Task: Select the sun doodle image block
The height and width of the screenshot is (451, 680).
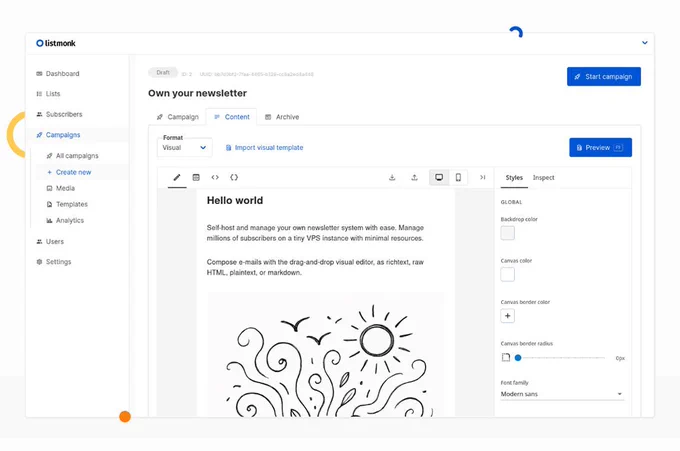Action: pyautogui.click(x=326, y=355)
